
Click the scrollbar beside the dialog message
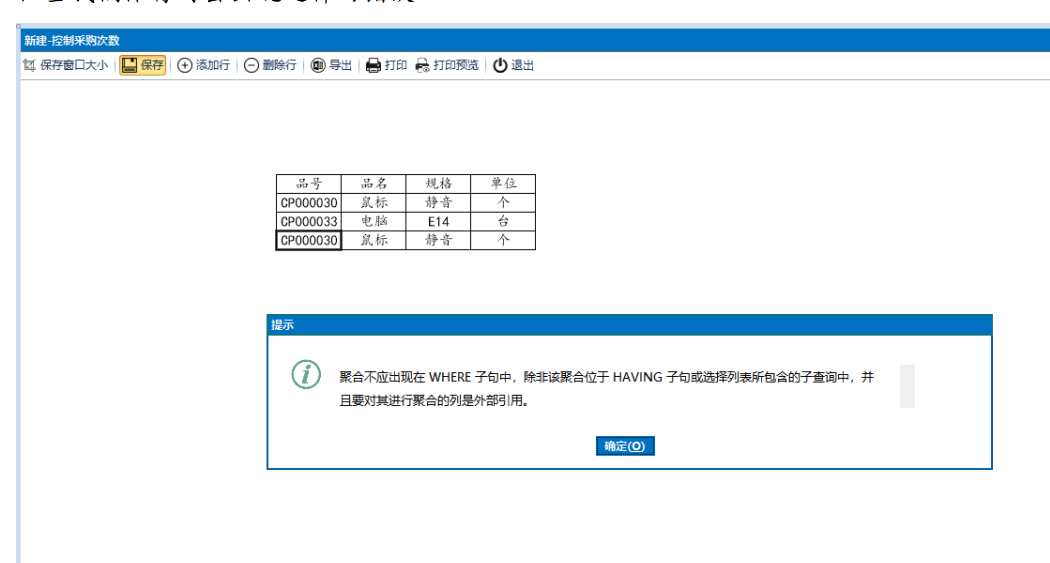coord(907,386)
